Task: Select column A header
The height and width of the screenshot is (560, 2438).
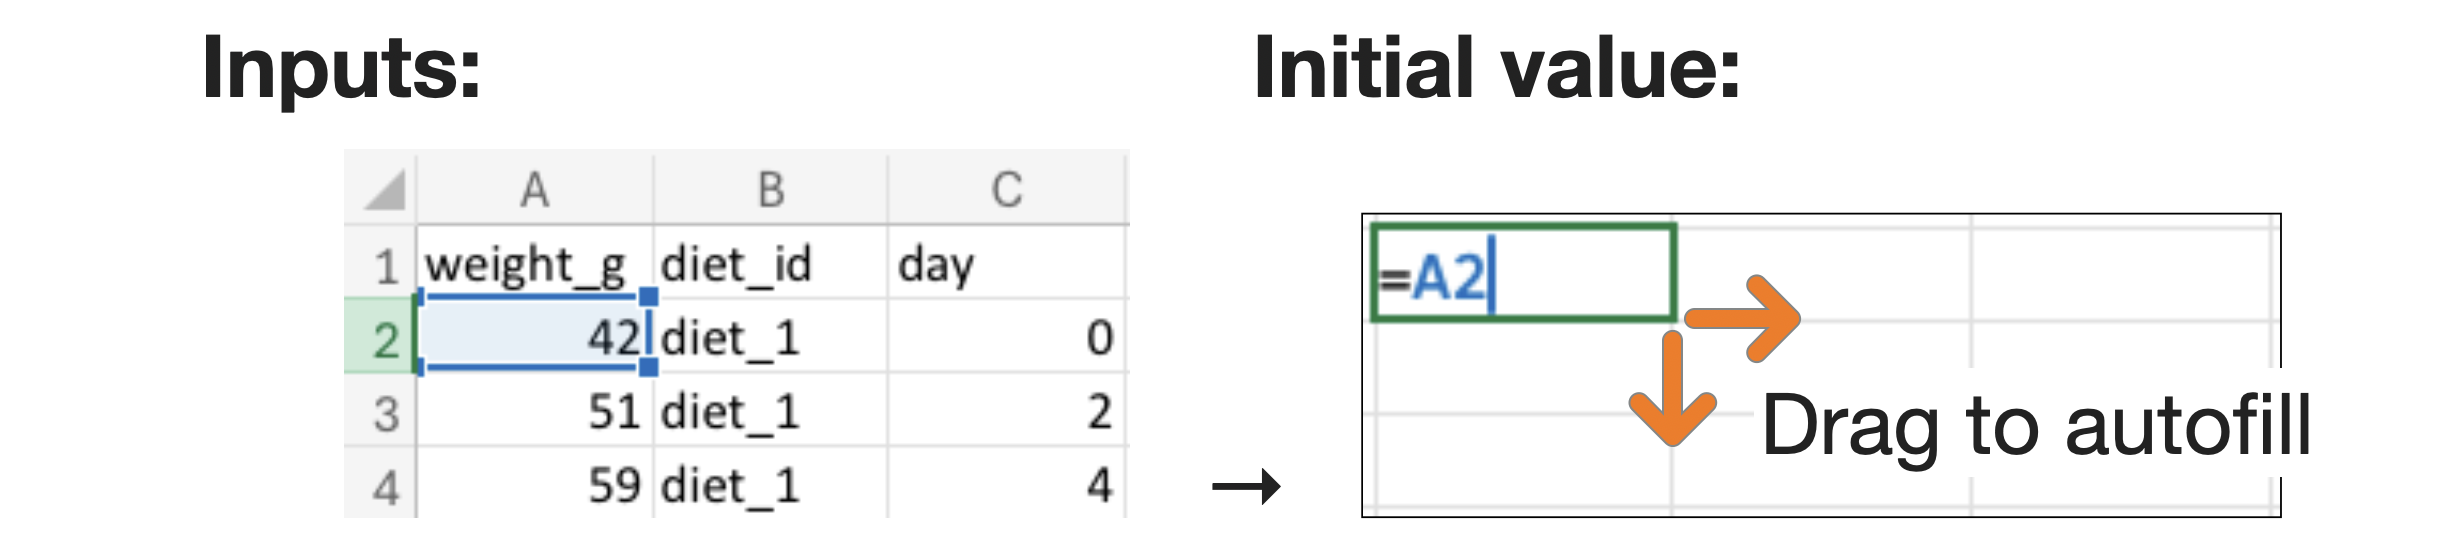Action: [x=535, y=190]
